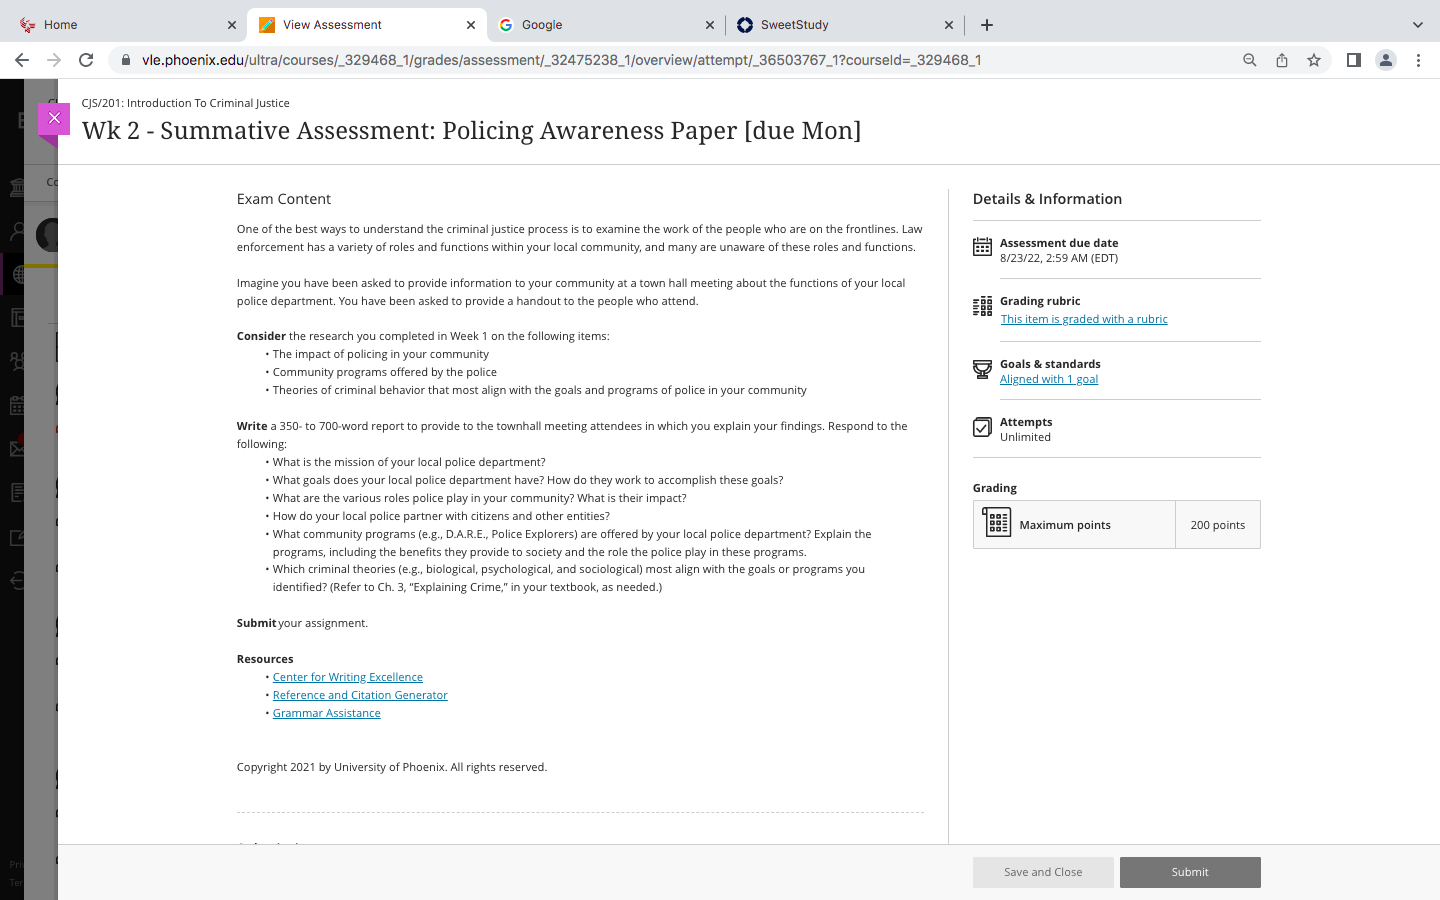
Task: Close the assessment panel with purple X
Action: [54, 118]
